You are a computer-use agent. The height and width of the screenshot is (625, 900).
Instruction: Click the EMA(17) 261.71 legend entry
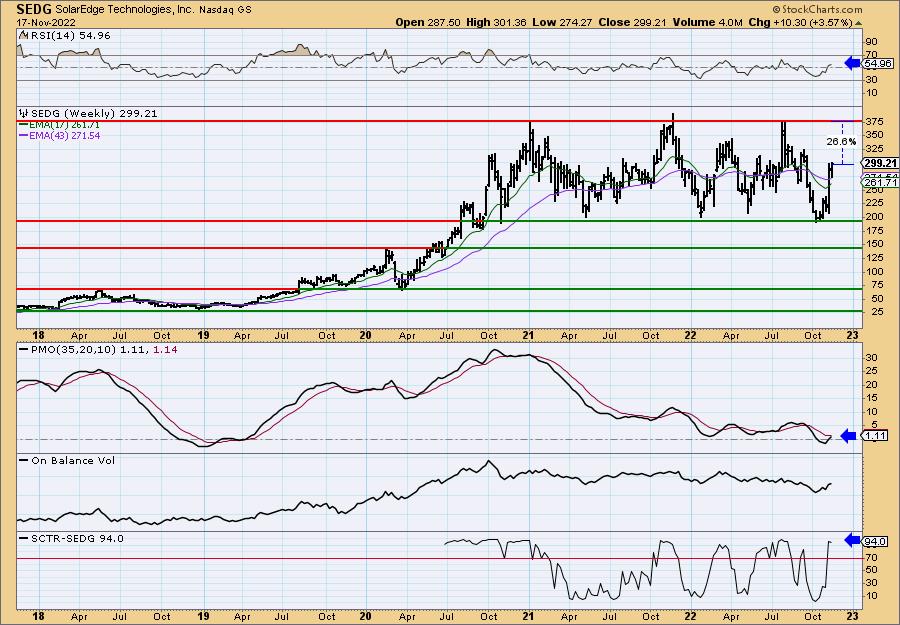(64, 125)
